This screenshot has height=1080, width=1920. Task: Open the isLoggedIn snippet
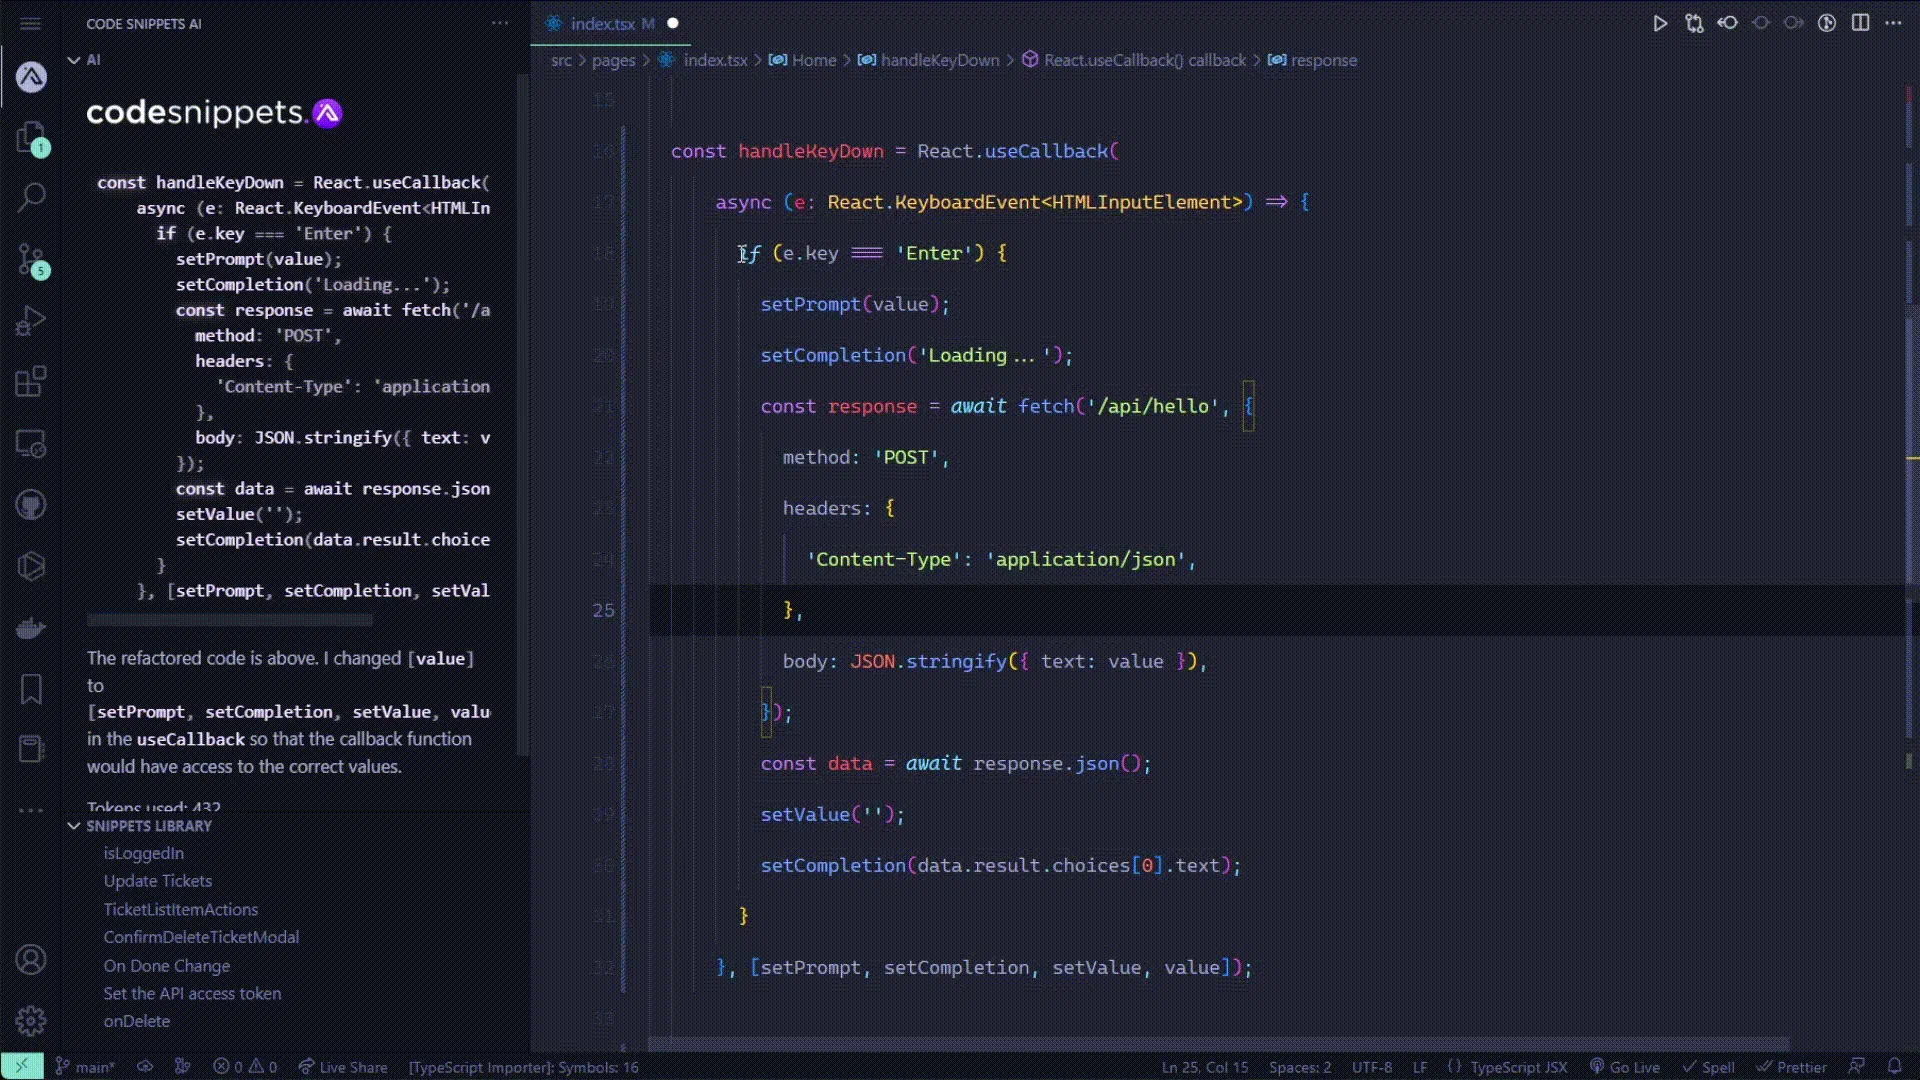pos(144,853)
